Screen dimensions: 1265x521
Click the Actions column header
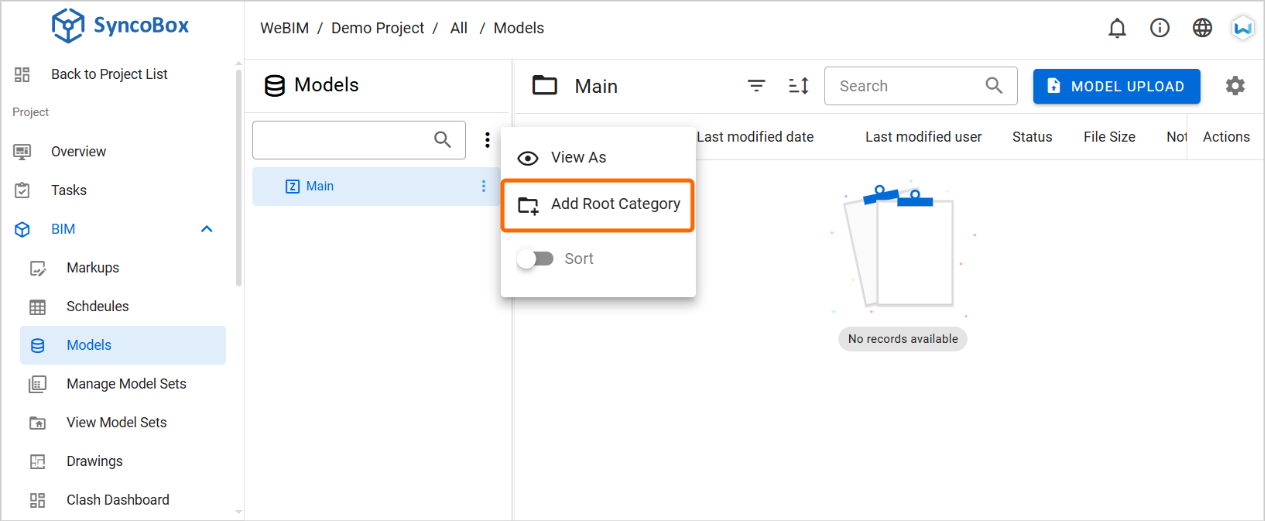[x=1226, y=137]
